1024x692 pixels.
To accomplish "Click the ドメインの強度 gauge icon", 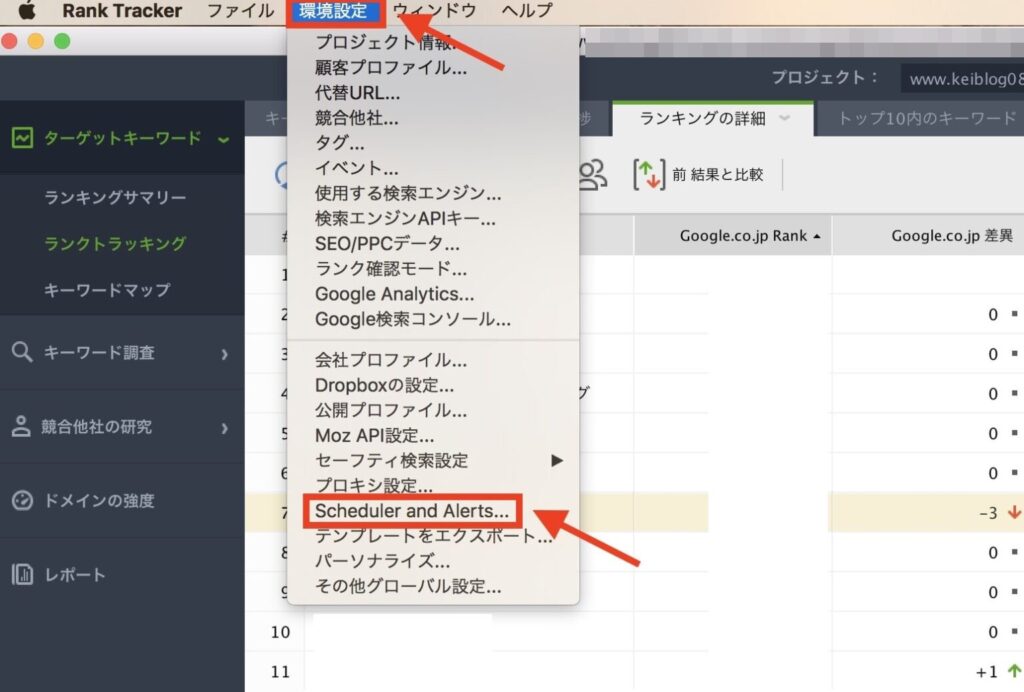I will point(22,501).
